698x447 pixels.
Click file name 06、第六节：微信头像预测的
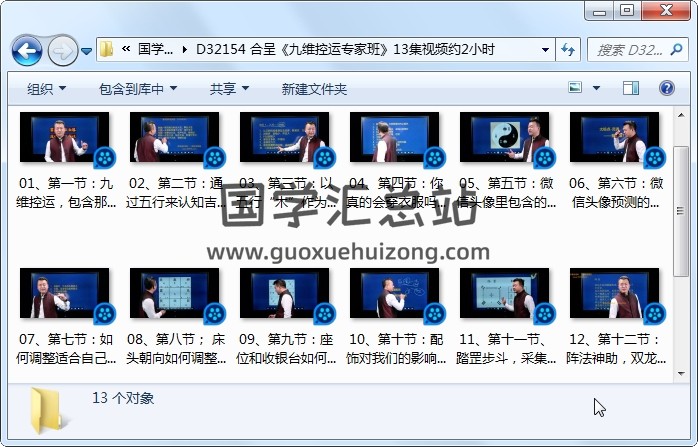coord(616,193)
